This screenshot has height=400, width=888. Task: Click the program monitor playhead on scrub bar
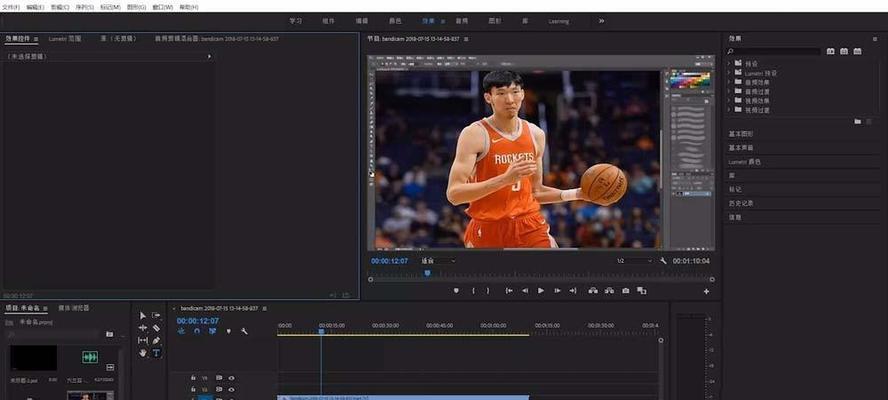pyautogui.click(x=427, y=272)
